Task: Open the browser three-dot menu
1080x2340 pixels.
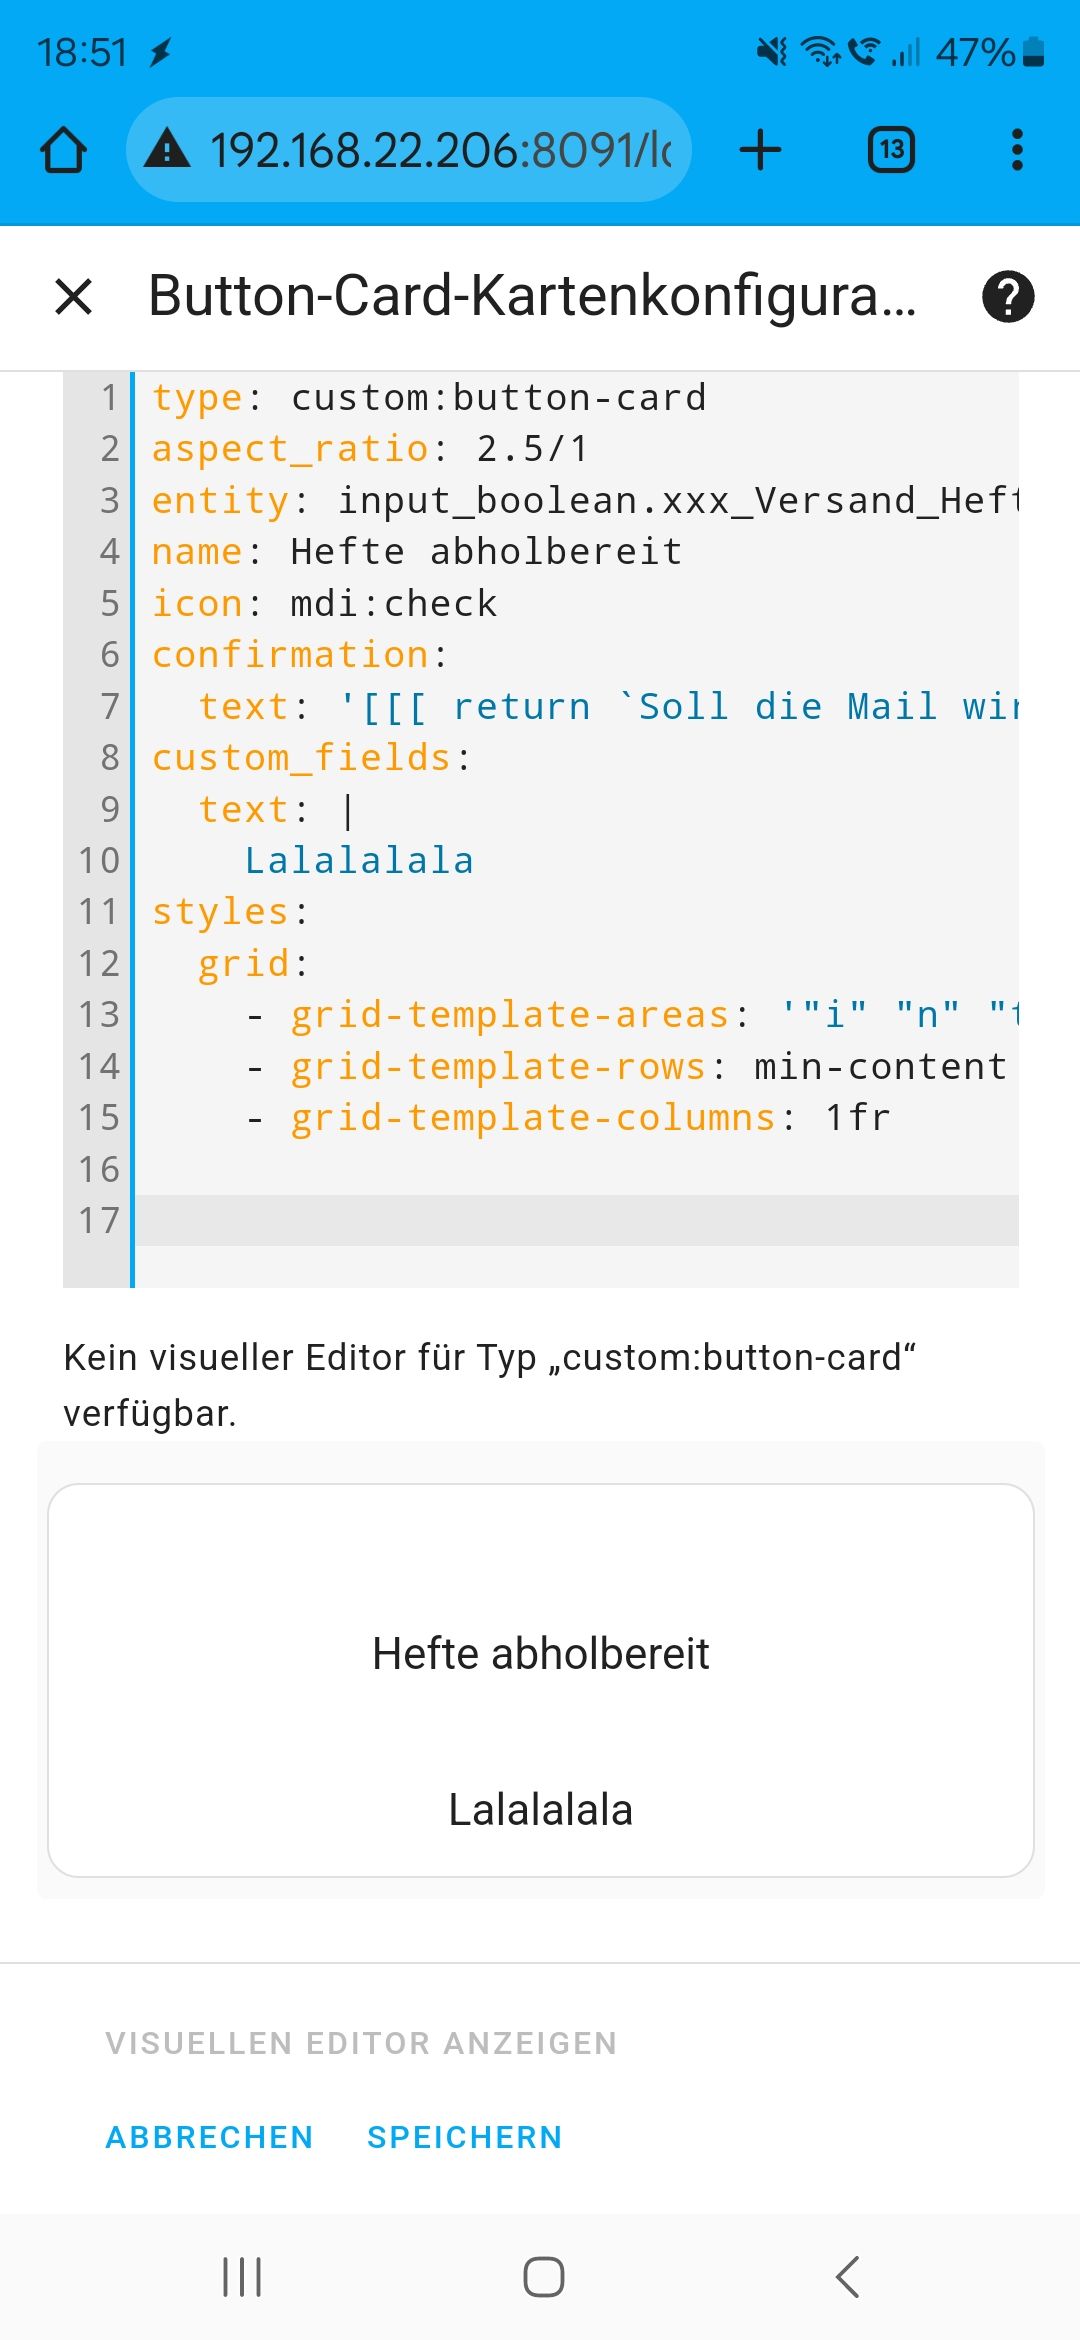Action: pos(1017,151)
